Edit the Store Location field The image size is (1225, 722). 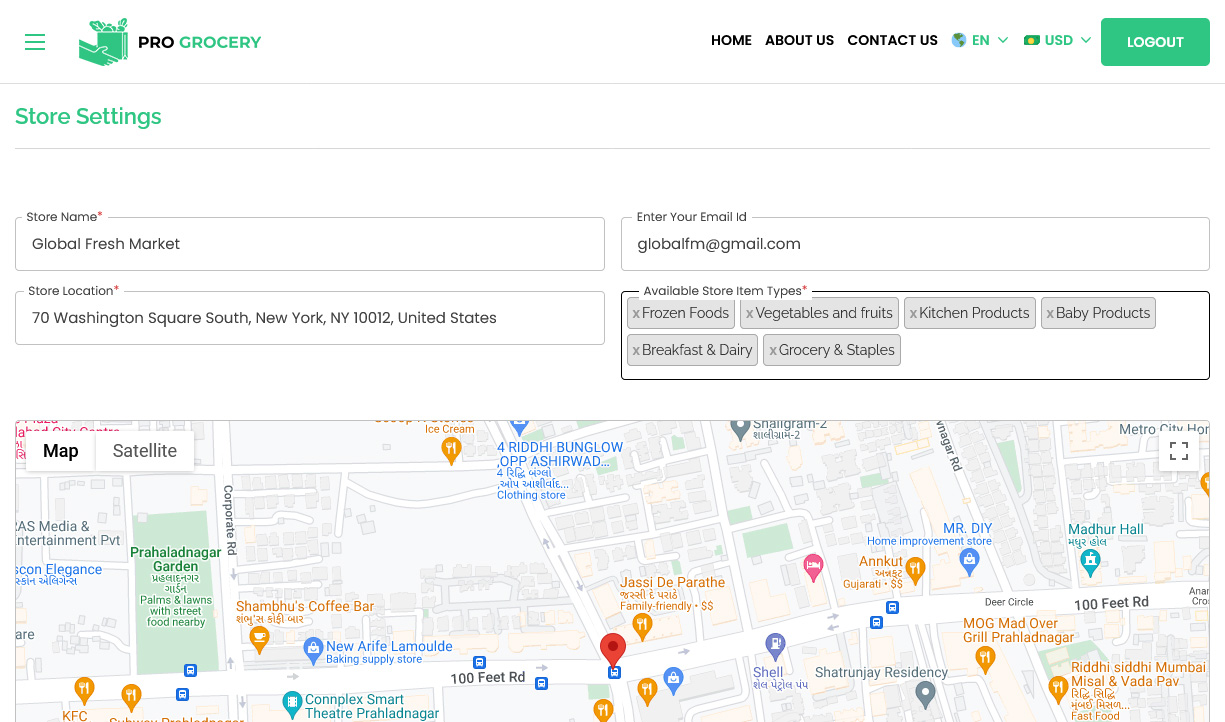click(x=310, y=318)
